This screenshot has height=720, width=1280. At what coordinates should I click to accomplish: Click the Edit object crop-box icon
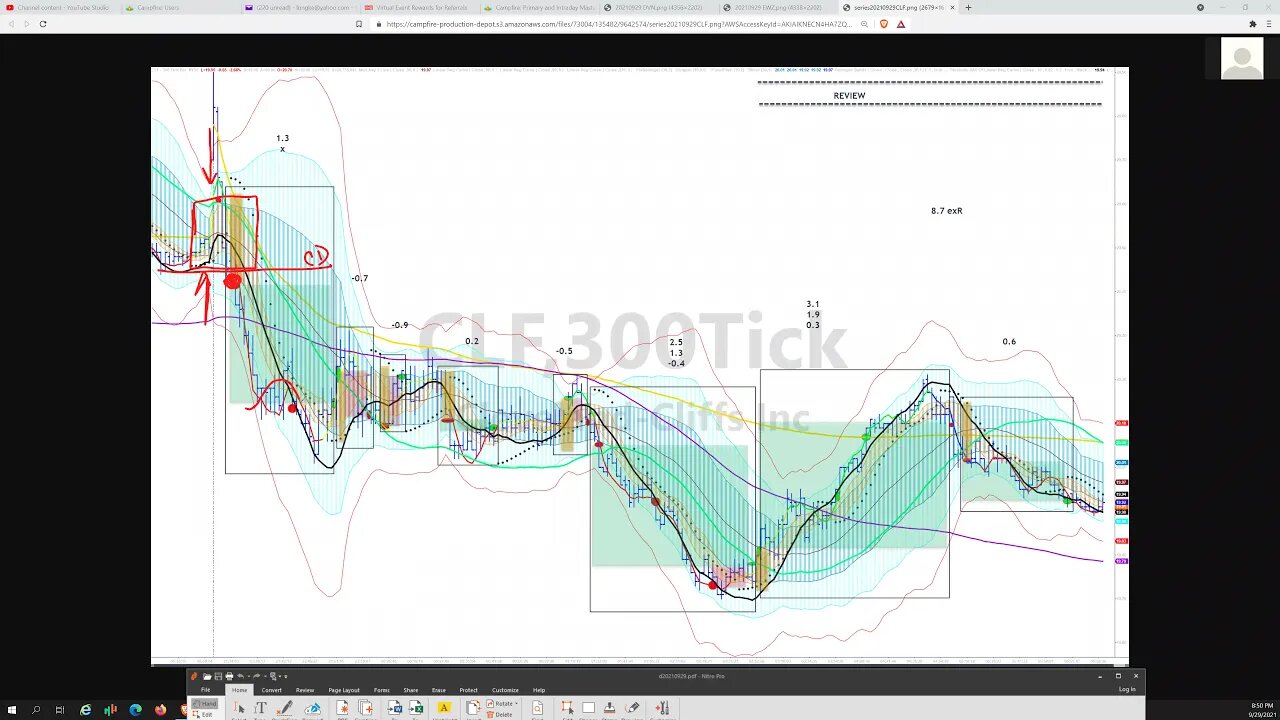click(x=567, y=708)
